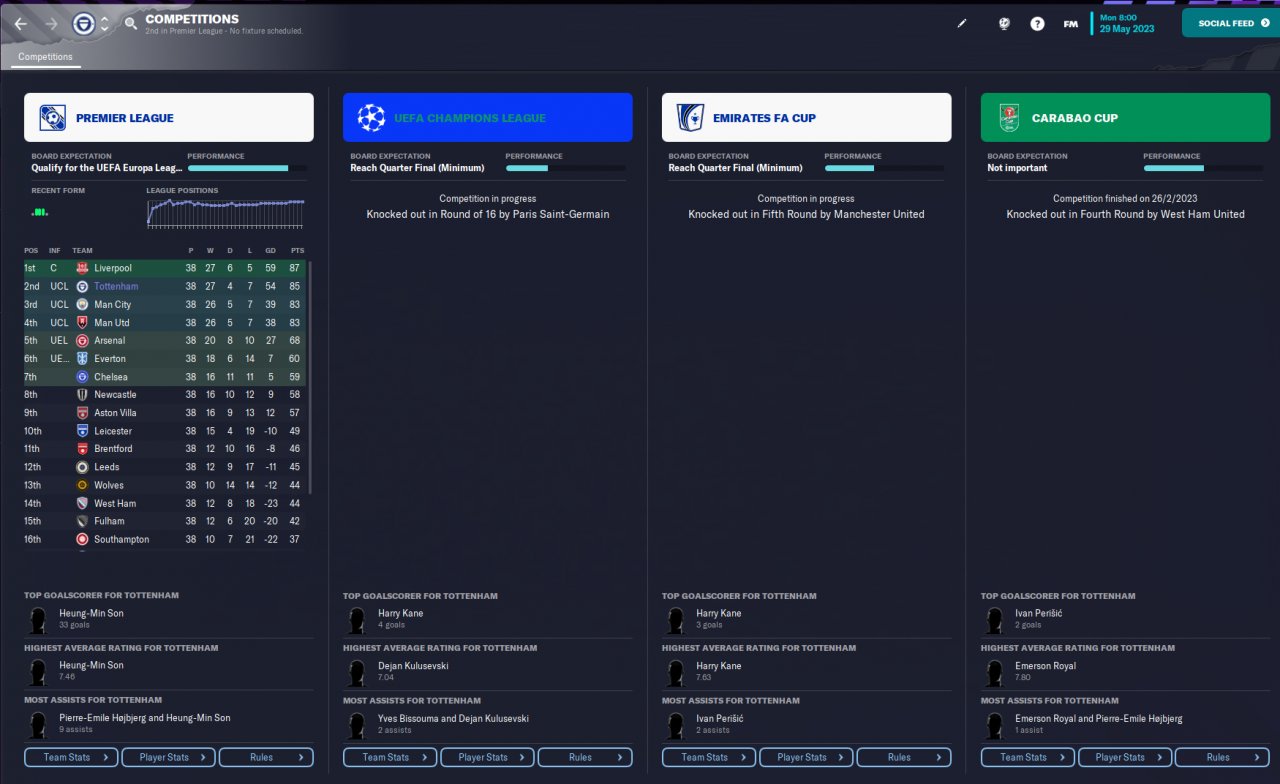This screenshot has width=1280, height=784.
Task: Select Southampton team name in the table
Action: pyautogui.click(x=121, y=539)
